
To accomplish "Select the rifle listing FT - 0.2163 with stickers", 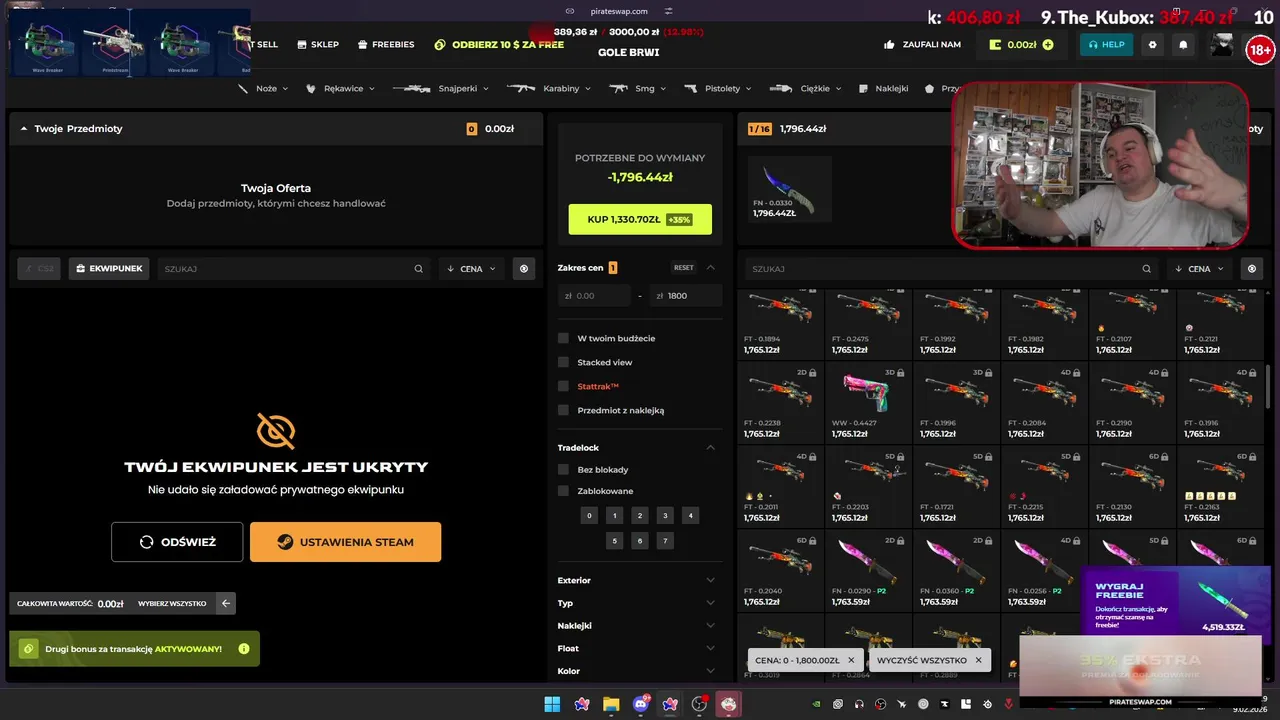I will (1220, 486).
